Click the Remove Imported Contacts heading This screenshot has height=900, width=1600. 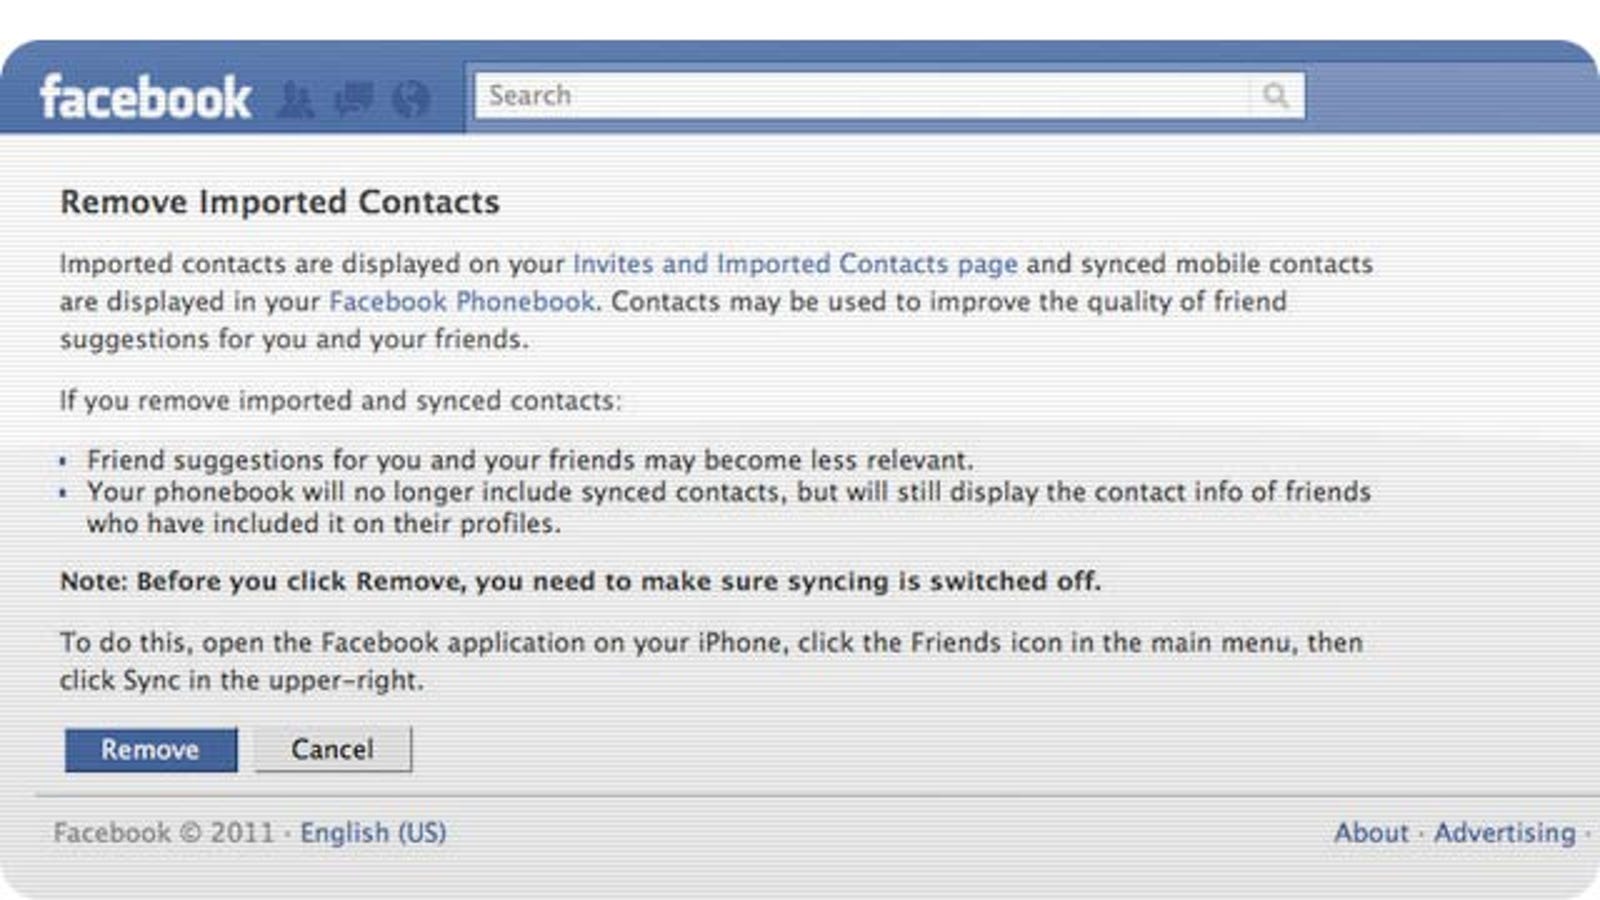(280, 202)
